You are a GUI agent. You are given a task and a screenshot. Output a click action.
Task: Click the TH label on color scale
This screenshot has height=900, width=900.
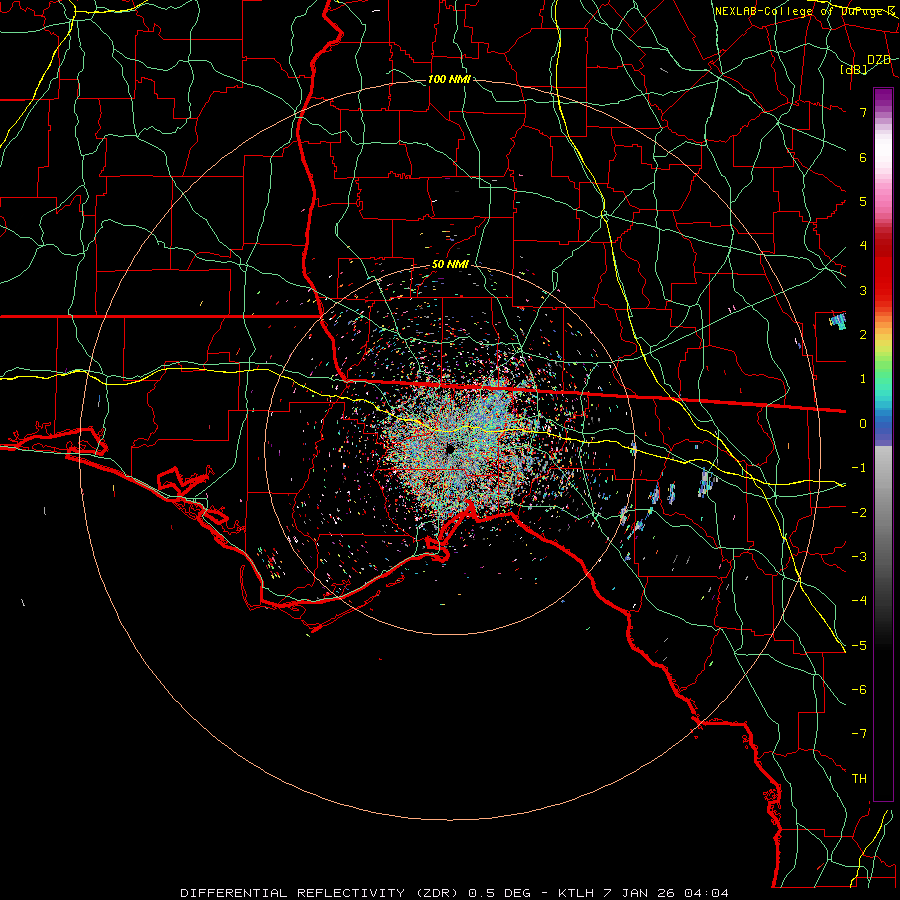pyautogui.click(x=859, y=779)
